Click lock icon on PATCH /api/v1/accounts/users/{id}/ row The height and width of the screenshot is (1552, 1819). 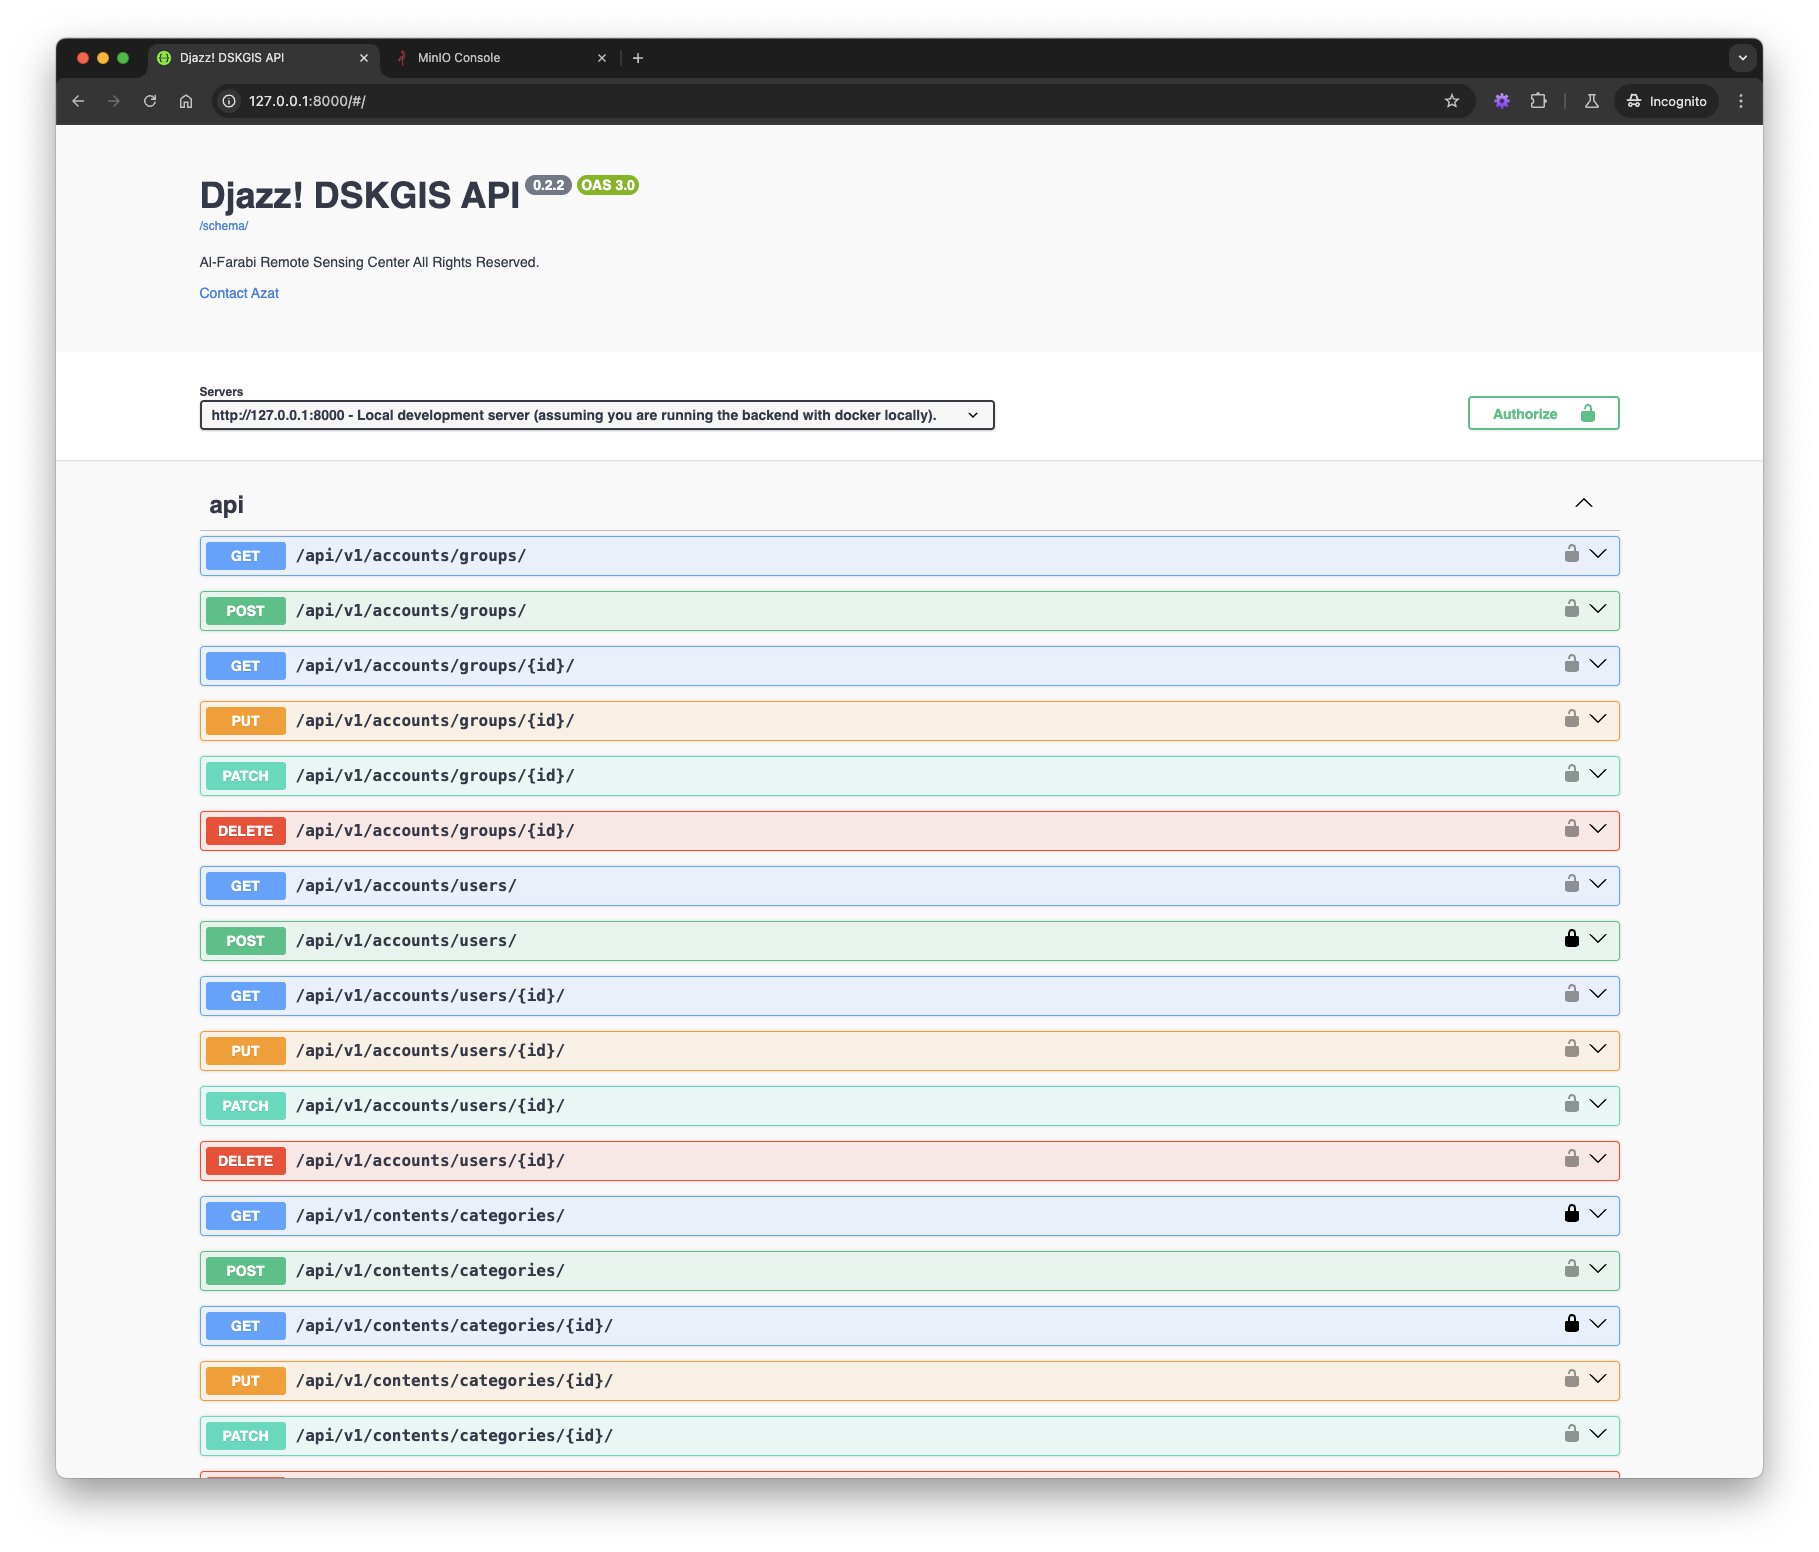(1571, 1104)
